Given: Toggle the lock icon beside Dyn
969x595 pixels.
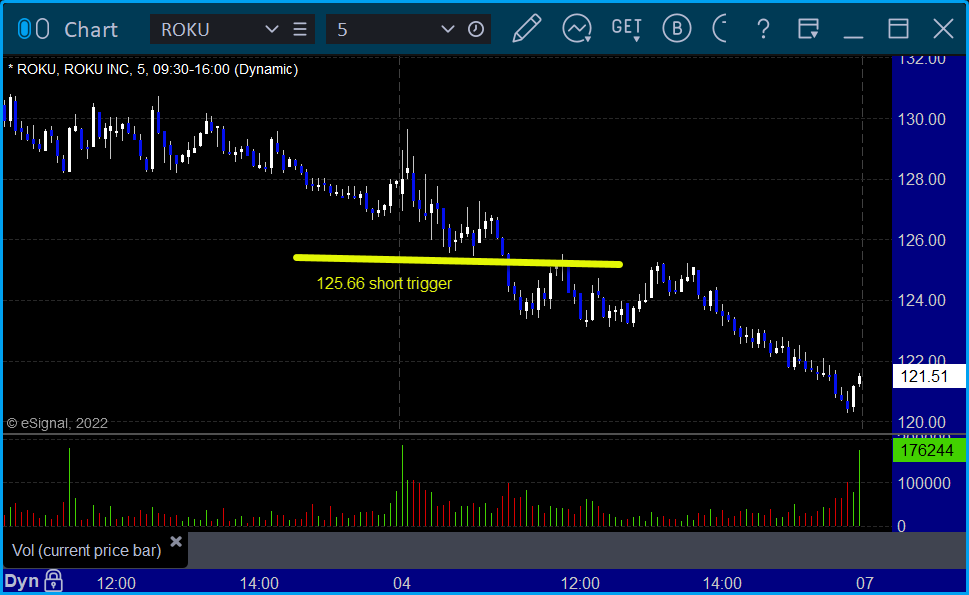Looking at the screenshot, I should 54,581.
